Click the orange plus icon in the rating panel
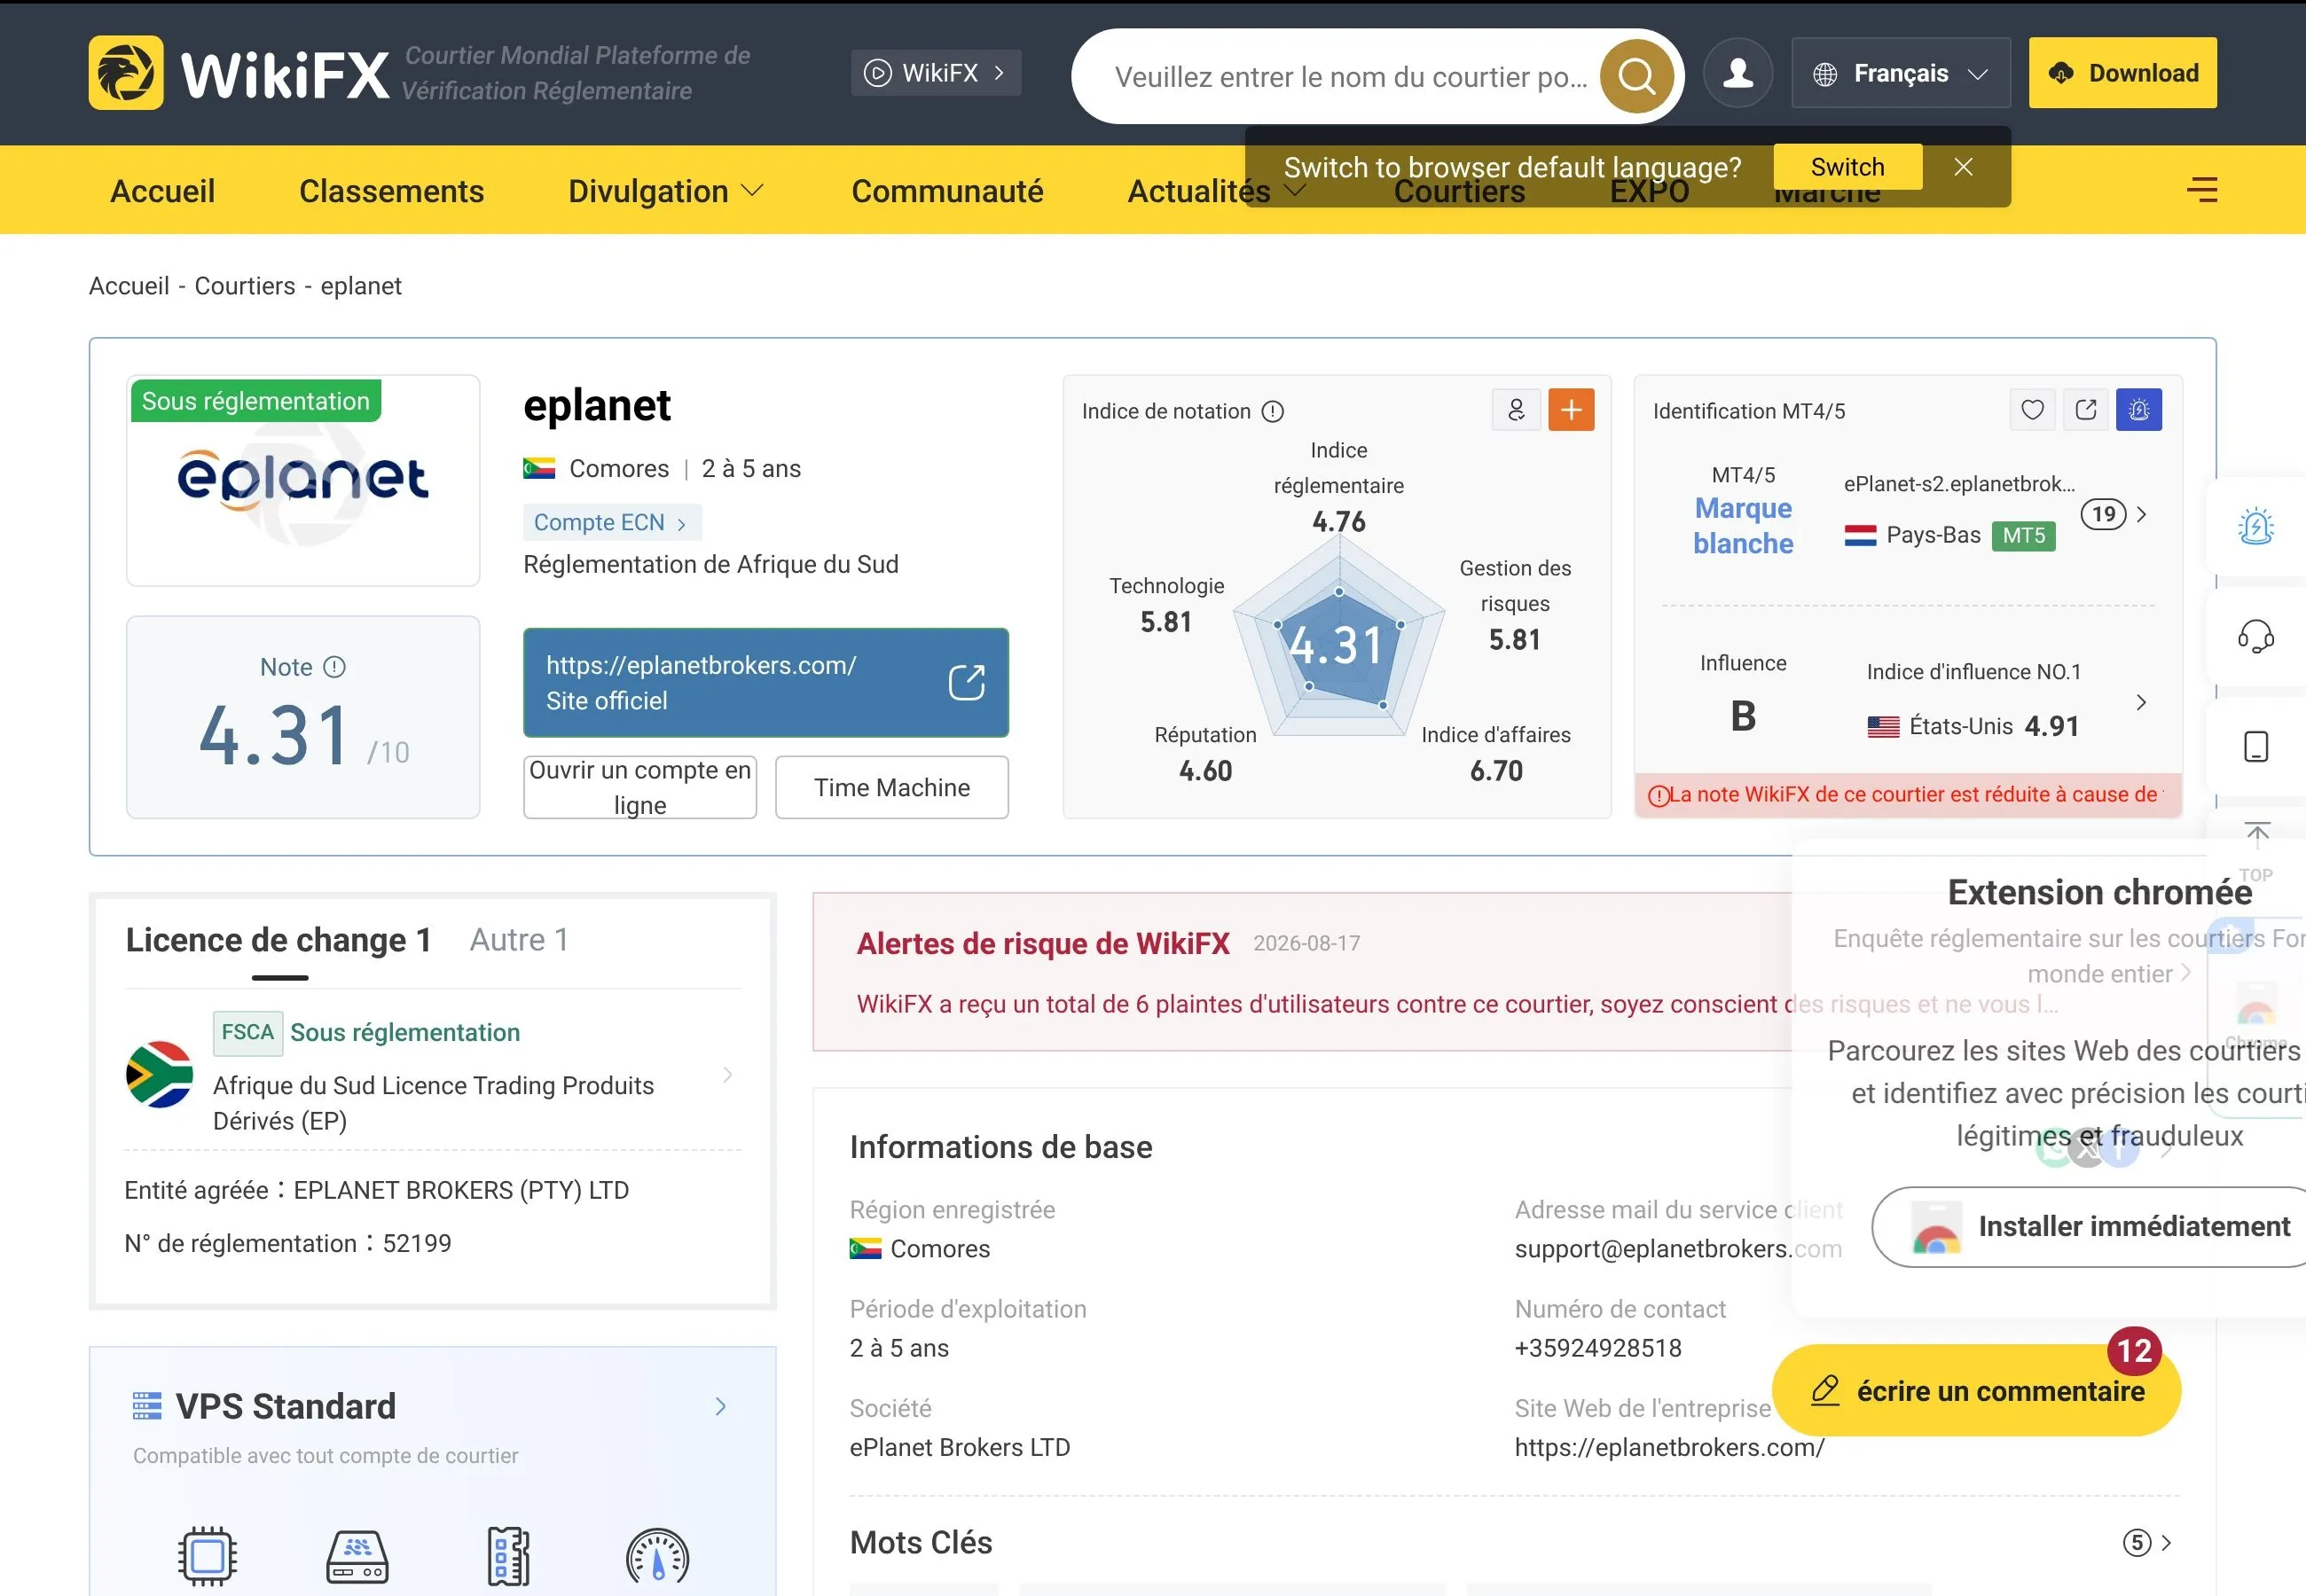Viewport: 2306px width, 1596px height. [1571, 410]
